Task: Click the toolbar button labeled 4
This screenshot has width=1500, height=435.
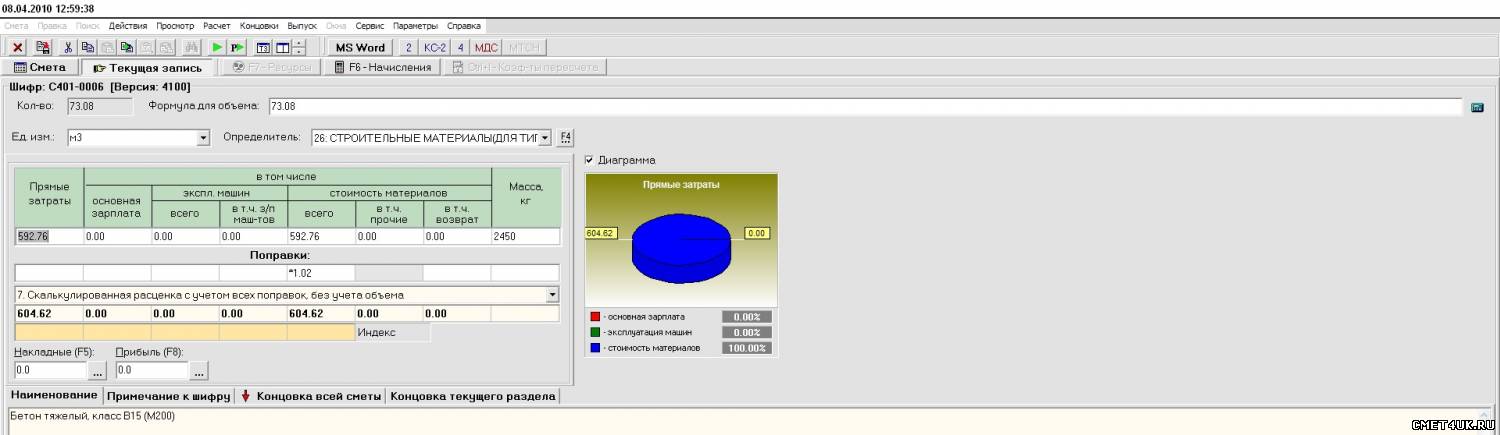Action: click(x=461, y=47)
